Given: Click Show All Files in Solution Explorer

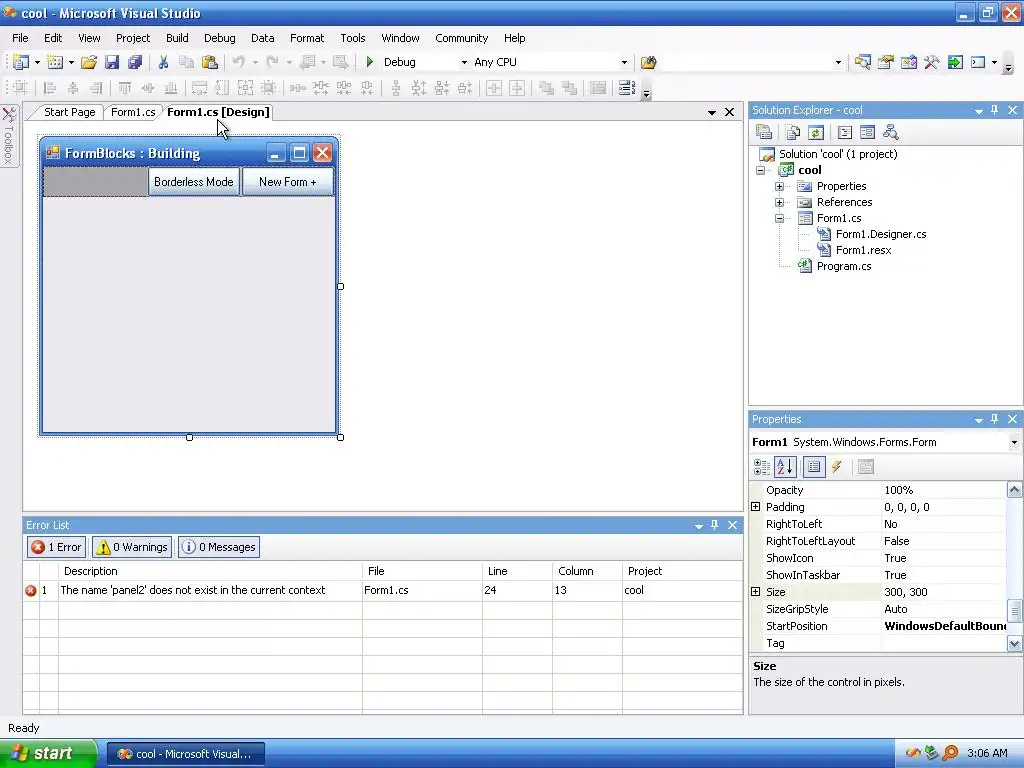Looking at the screenshot, I should click(793, 133).
